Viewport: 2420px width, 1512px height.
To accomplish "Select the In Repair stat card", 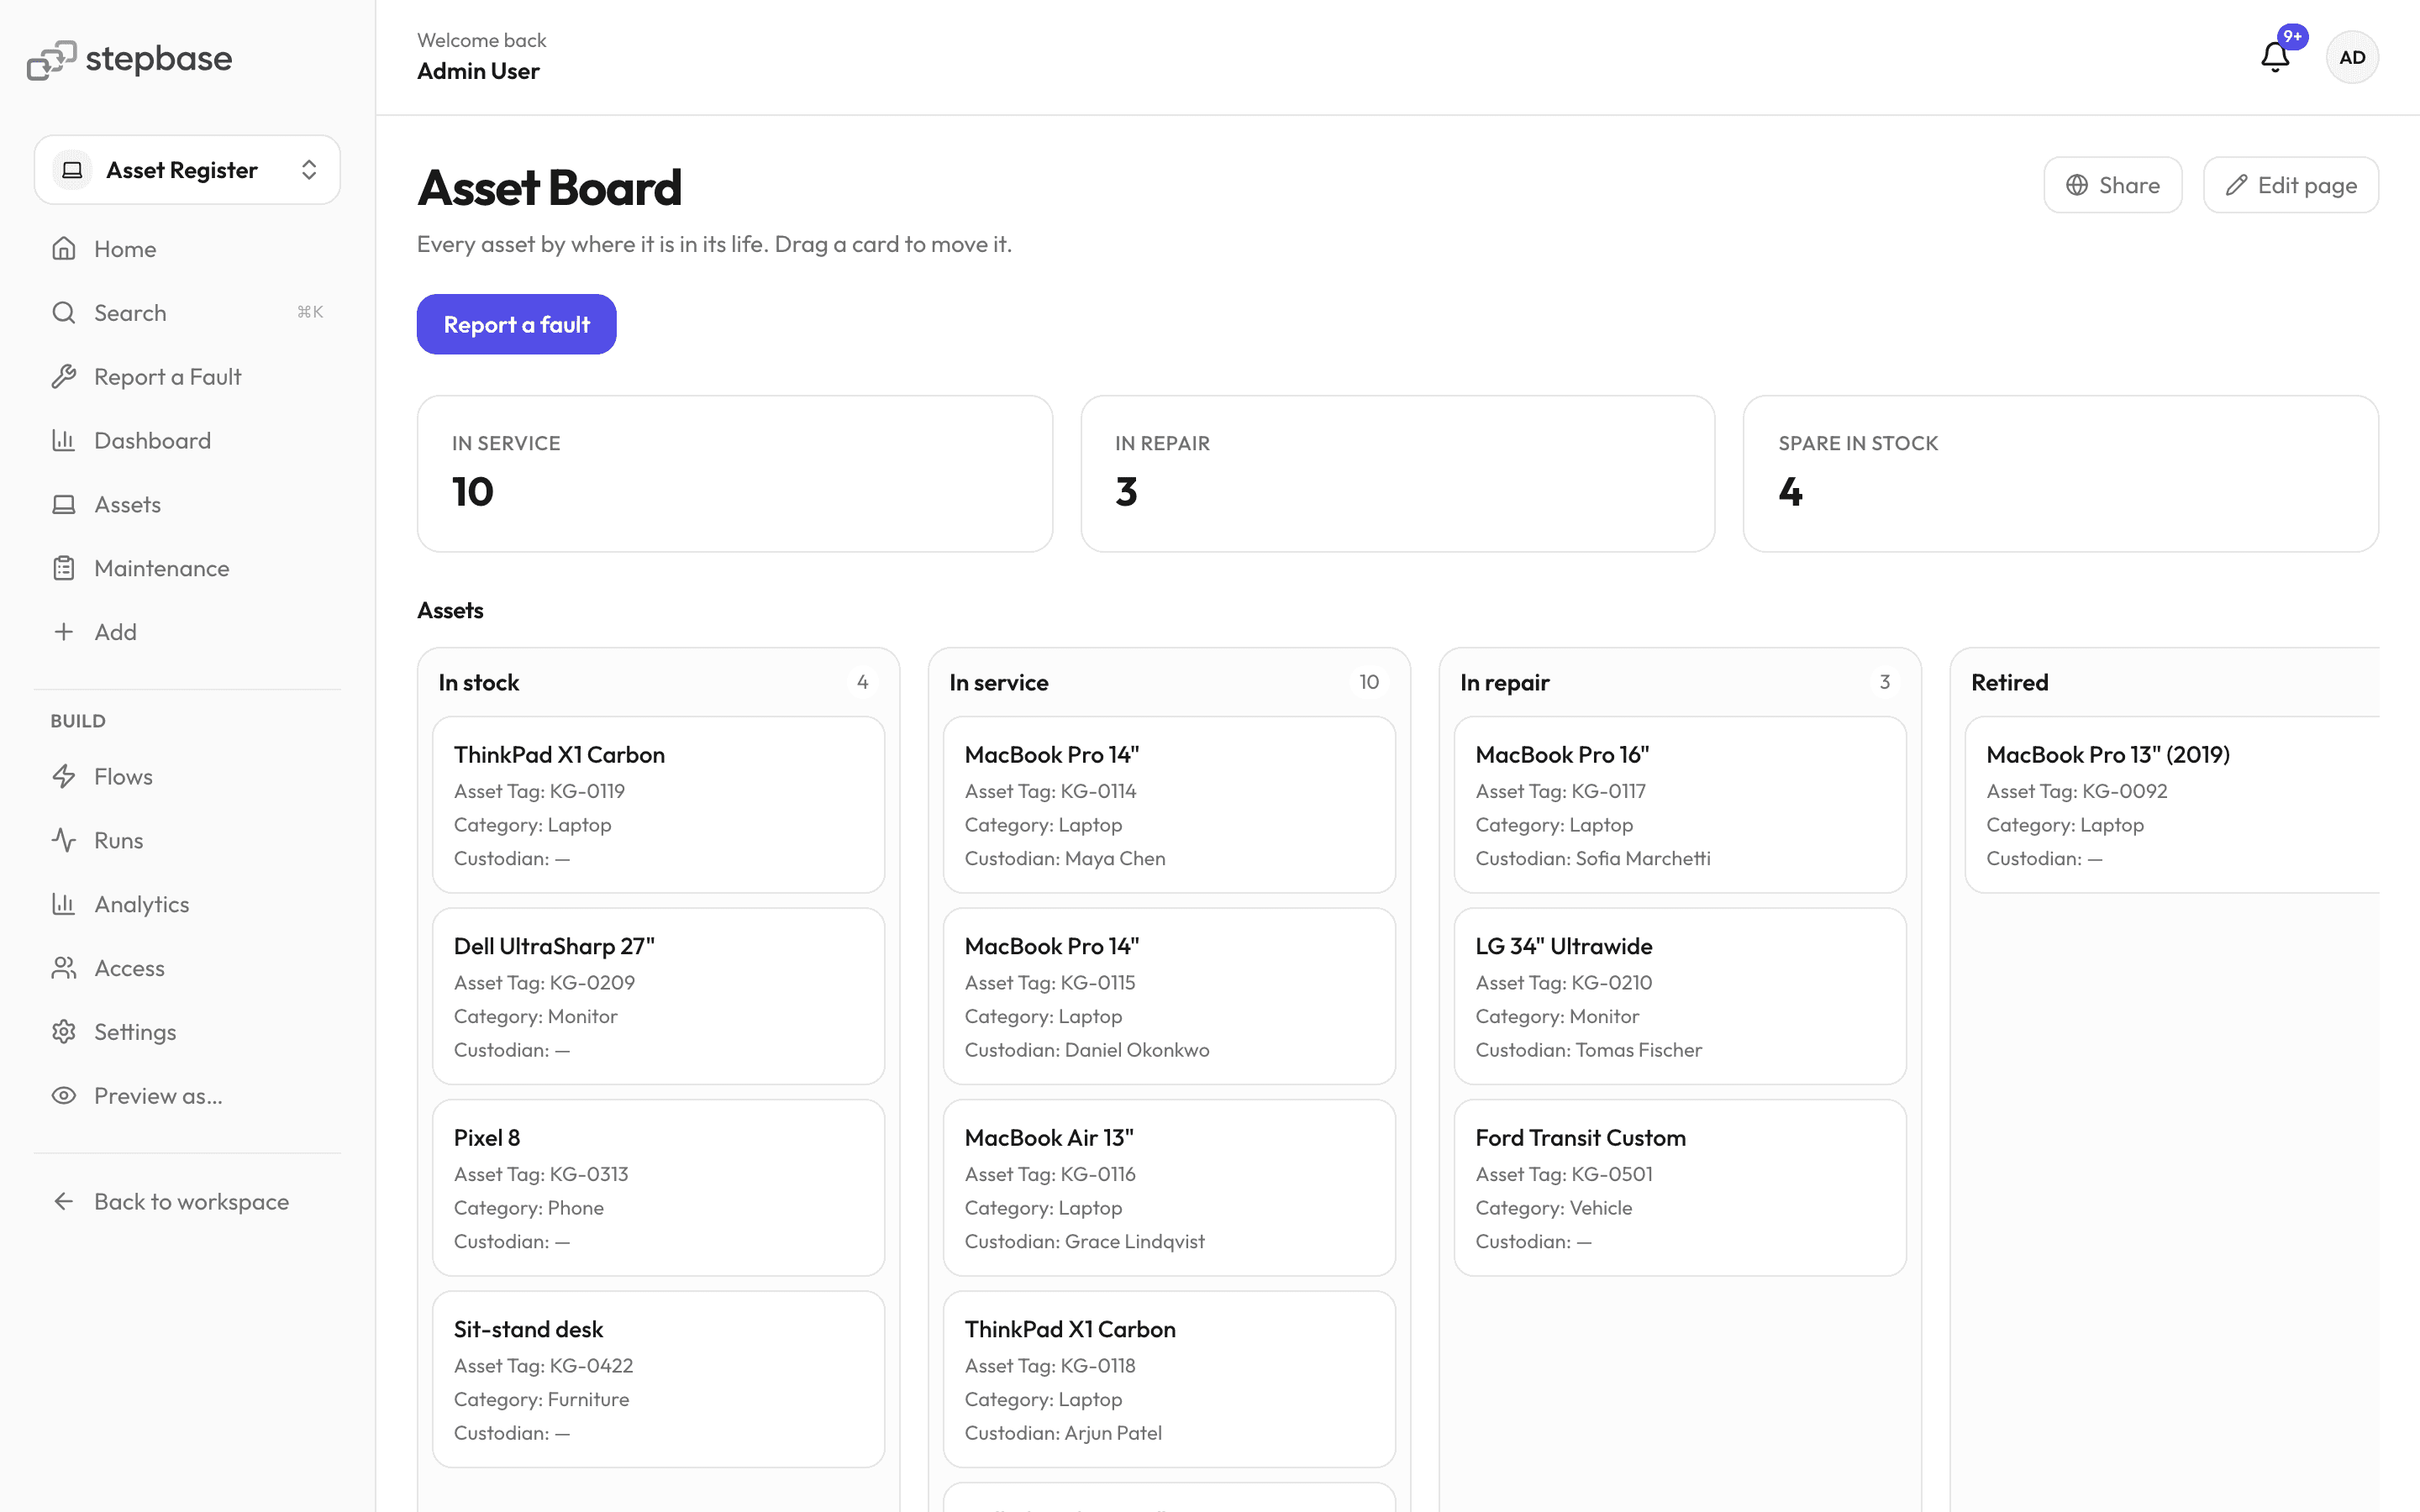I will pyautogui.click(x=1397, y=474).
